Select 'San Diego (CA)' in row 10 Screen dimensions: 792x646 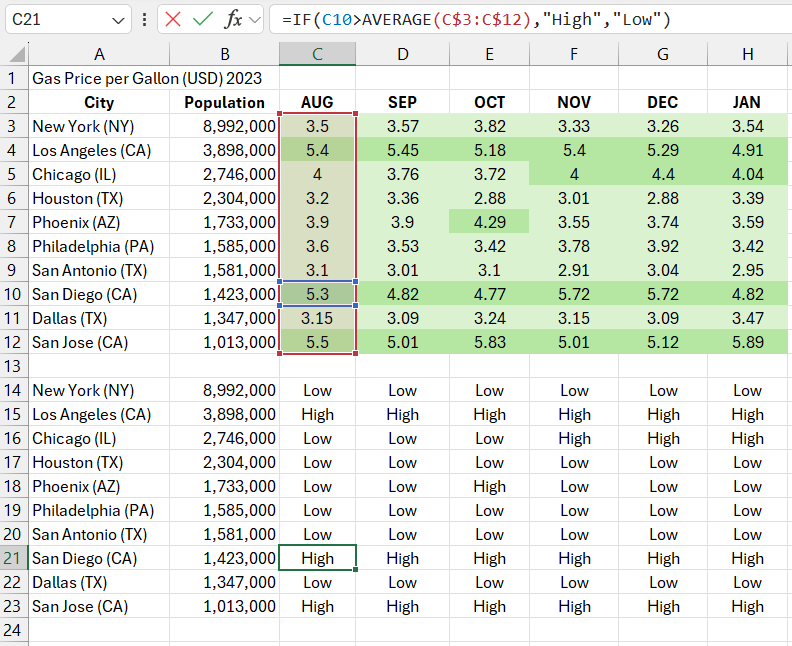point(99,294)
